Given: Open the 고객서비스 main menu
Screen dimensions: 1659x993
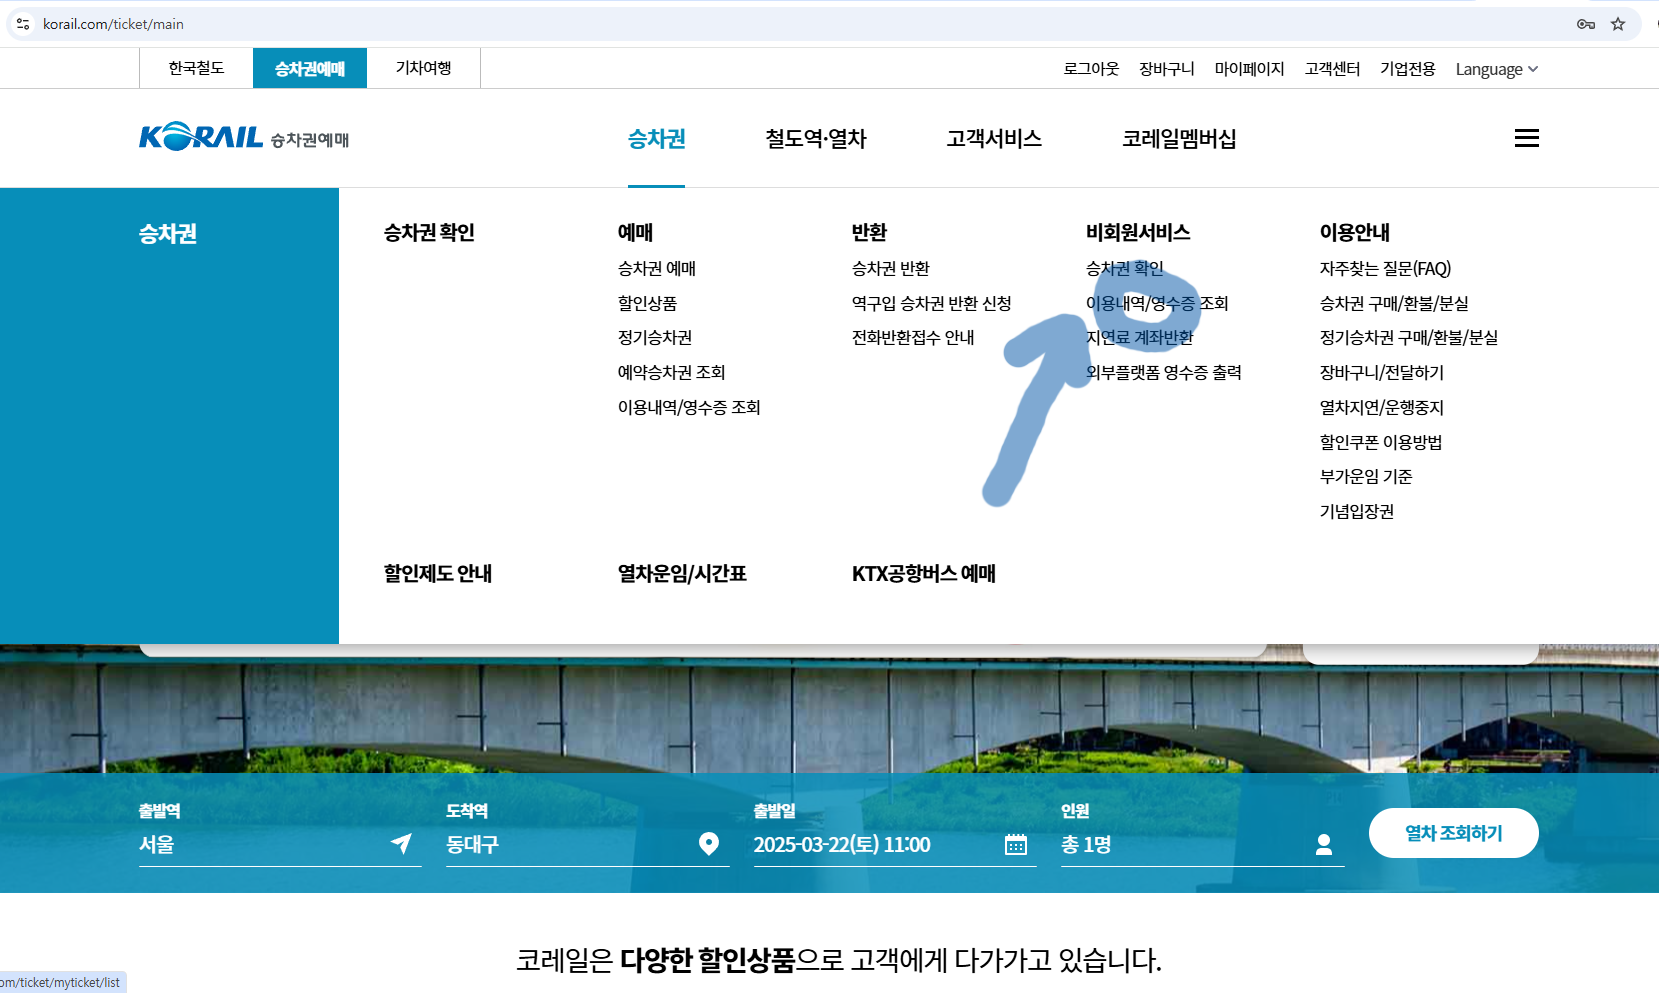Looking at the screenshot, I should click(994, 139).
